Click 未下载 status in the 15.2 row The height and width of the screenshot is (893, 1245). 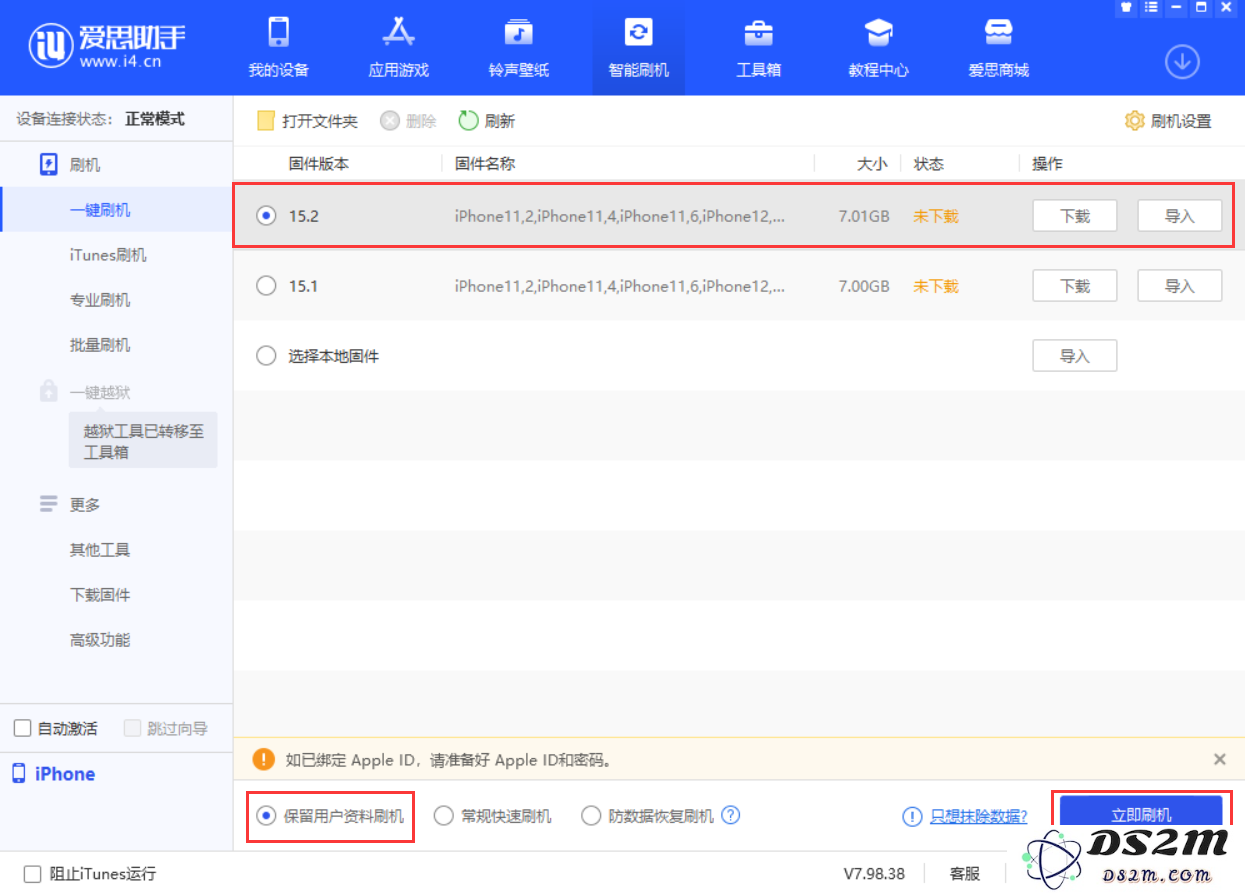(x=936, y=215)
